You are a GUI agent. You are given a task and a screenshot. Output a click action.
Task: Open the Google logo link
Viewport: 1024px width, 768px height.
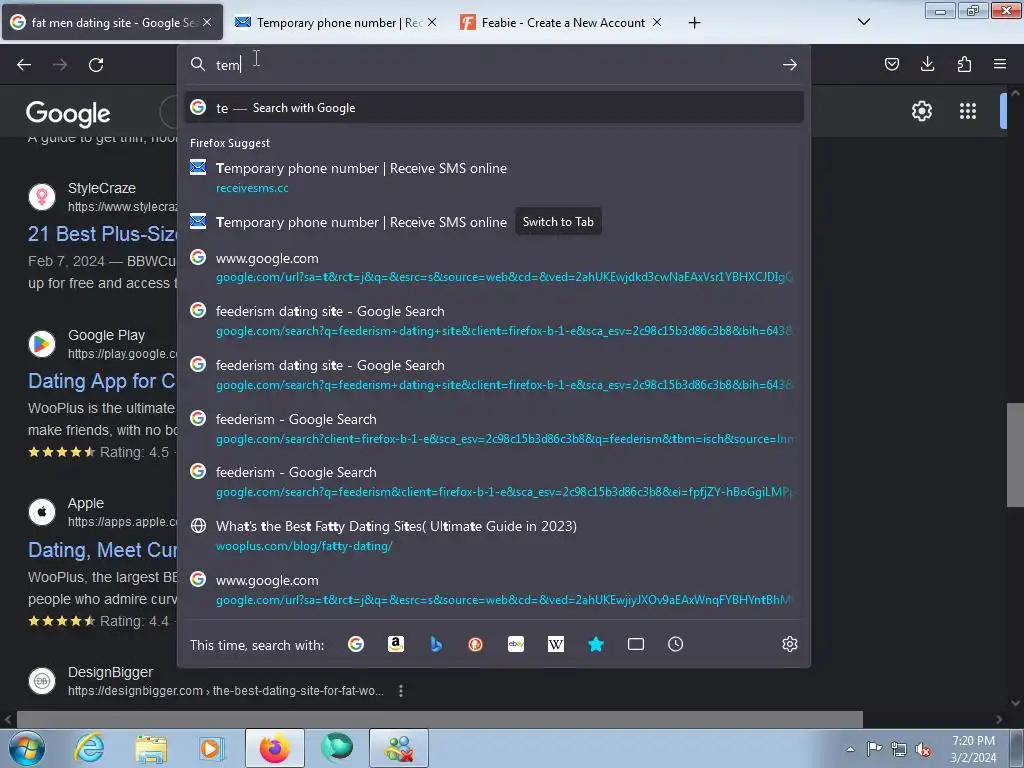(68, 113)
